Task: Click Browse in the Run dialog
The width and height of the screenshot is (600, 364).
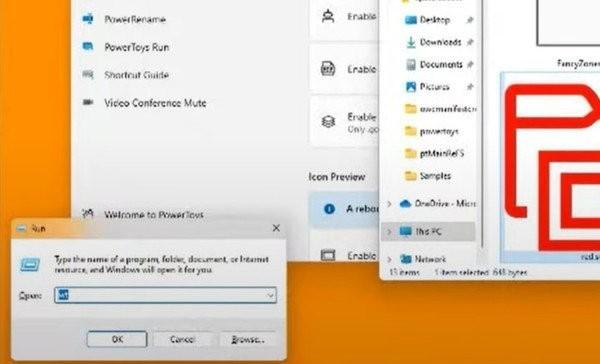Action: tap(248, 339)
